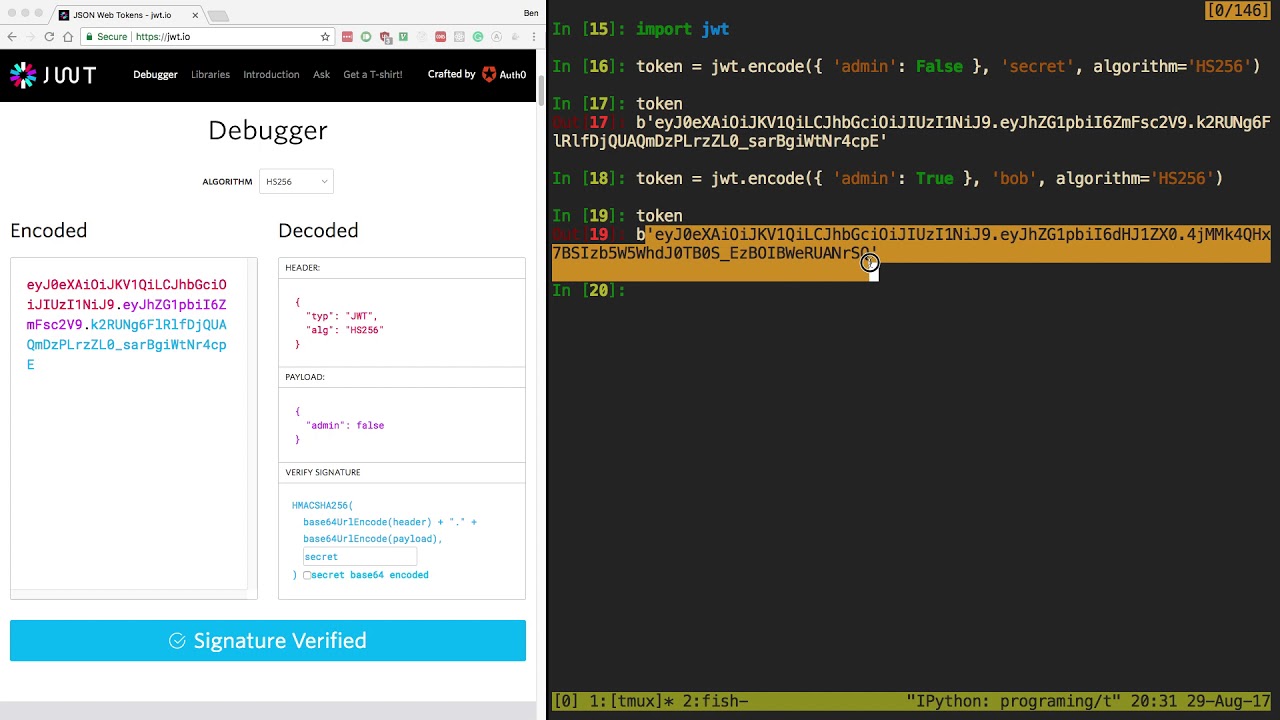Click the HMACSHA256( signature formula text
Screen dimensions: 1280x720
tap(322, 506)
